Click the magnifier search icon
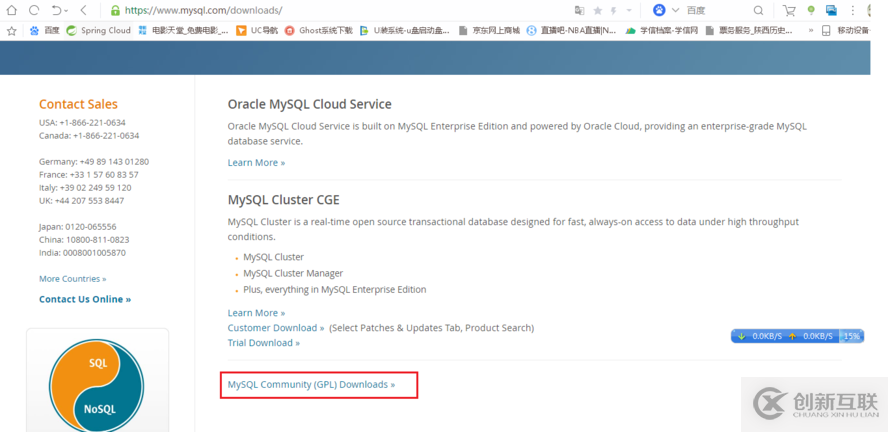 click(758, 10)
